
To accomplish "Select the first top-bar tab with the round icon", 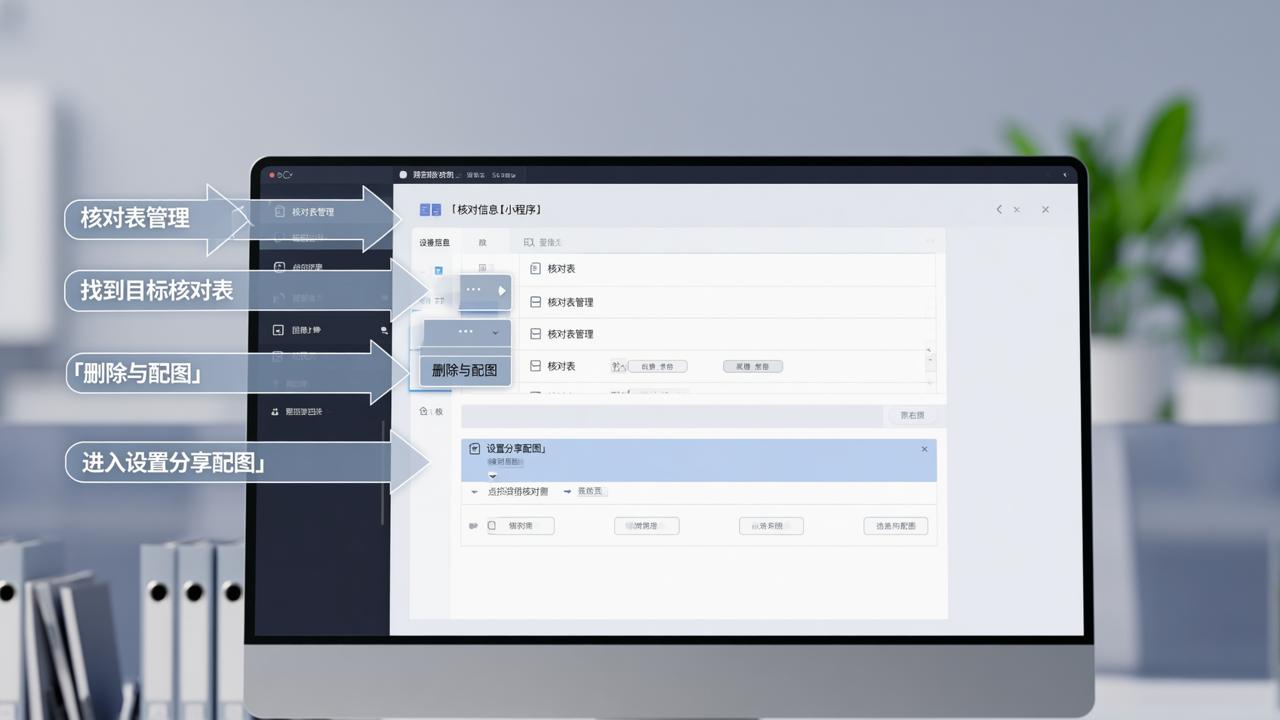I will pos(429,175).
